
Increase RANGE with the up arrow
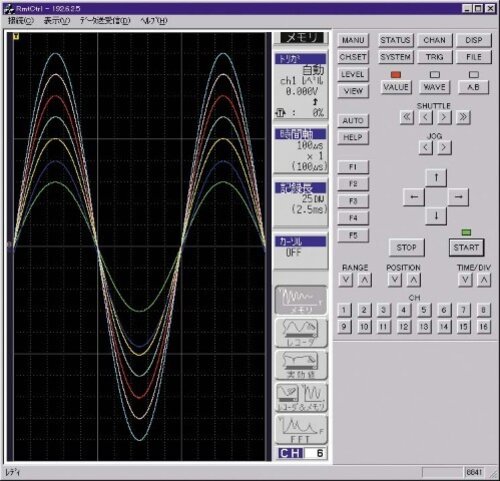click(364, 280)
